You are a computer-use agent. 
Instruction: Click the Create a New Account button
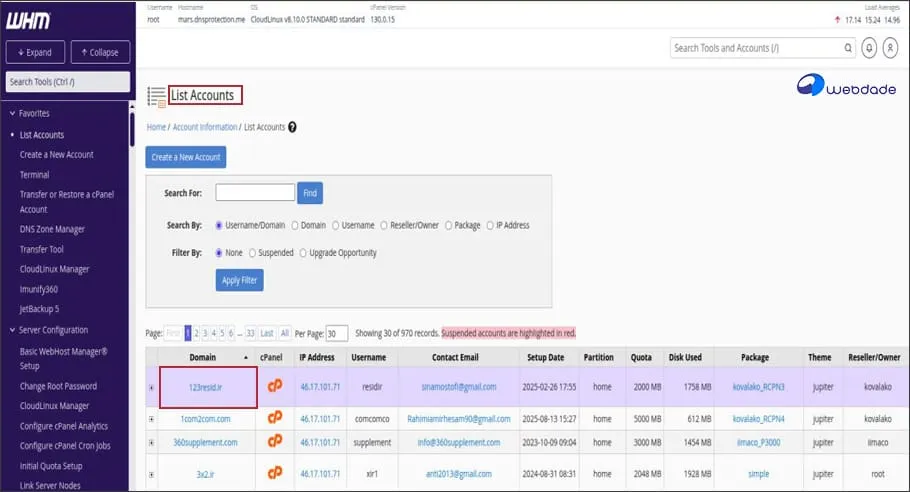coord(186,157)
